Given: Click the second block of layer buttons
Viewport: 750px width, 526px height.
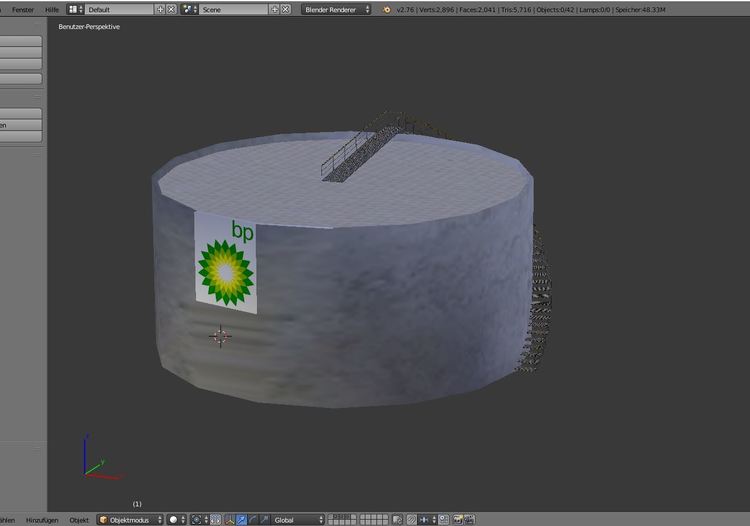Looking at the screenshot, I should [x=374, y=520].
